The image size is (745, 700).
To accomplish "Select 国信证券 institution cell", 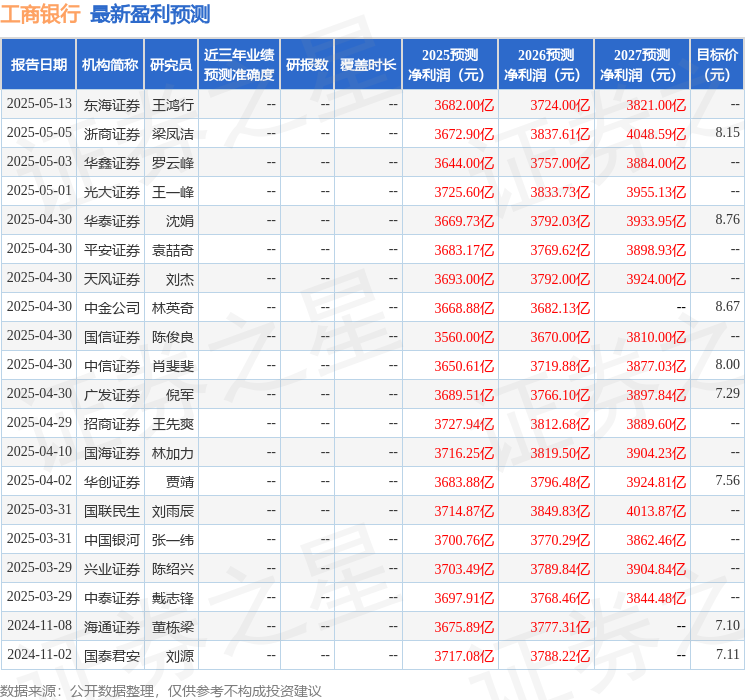I will 112,336.
